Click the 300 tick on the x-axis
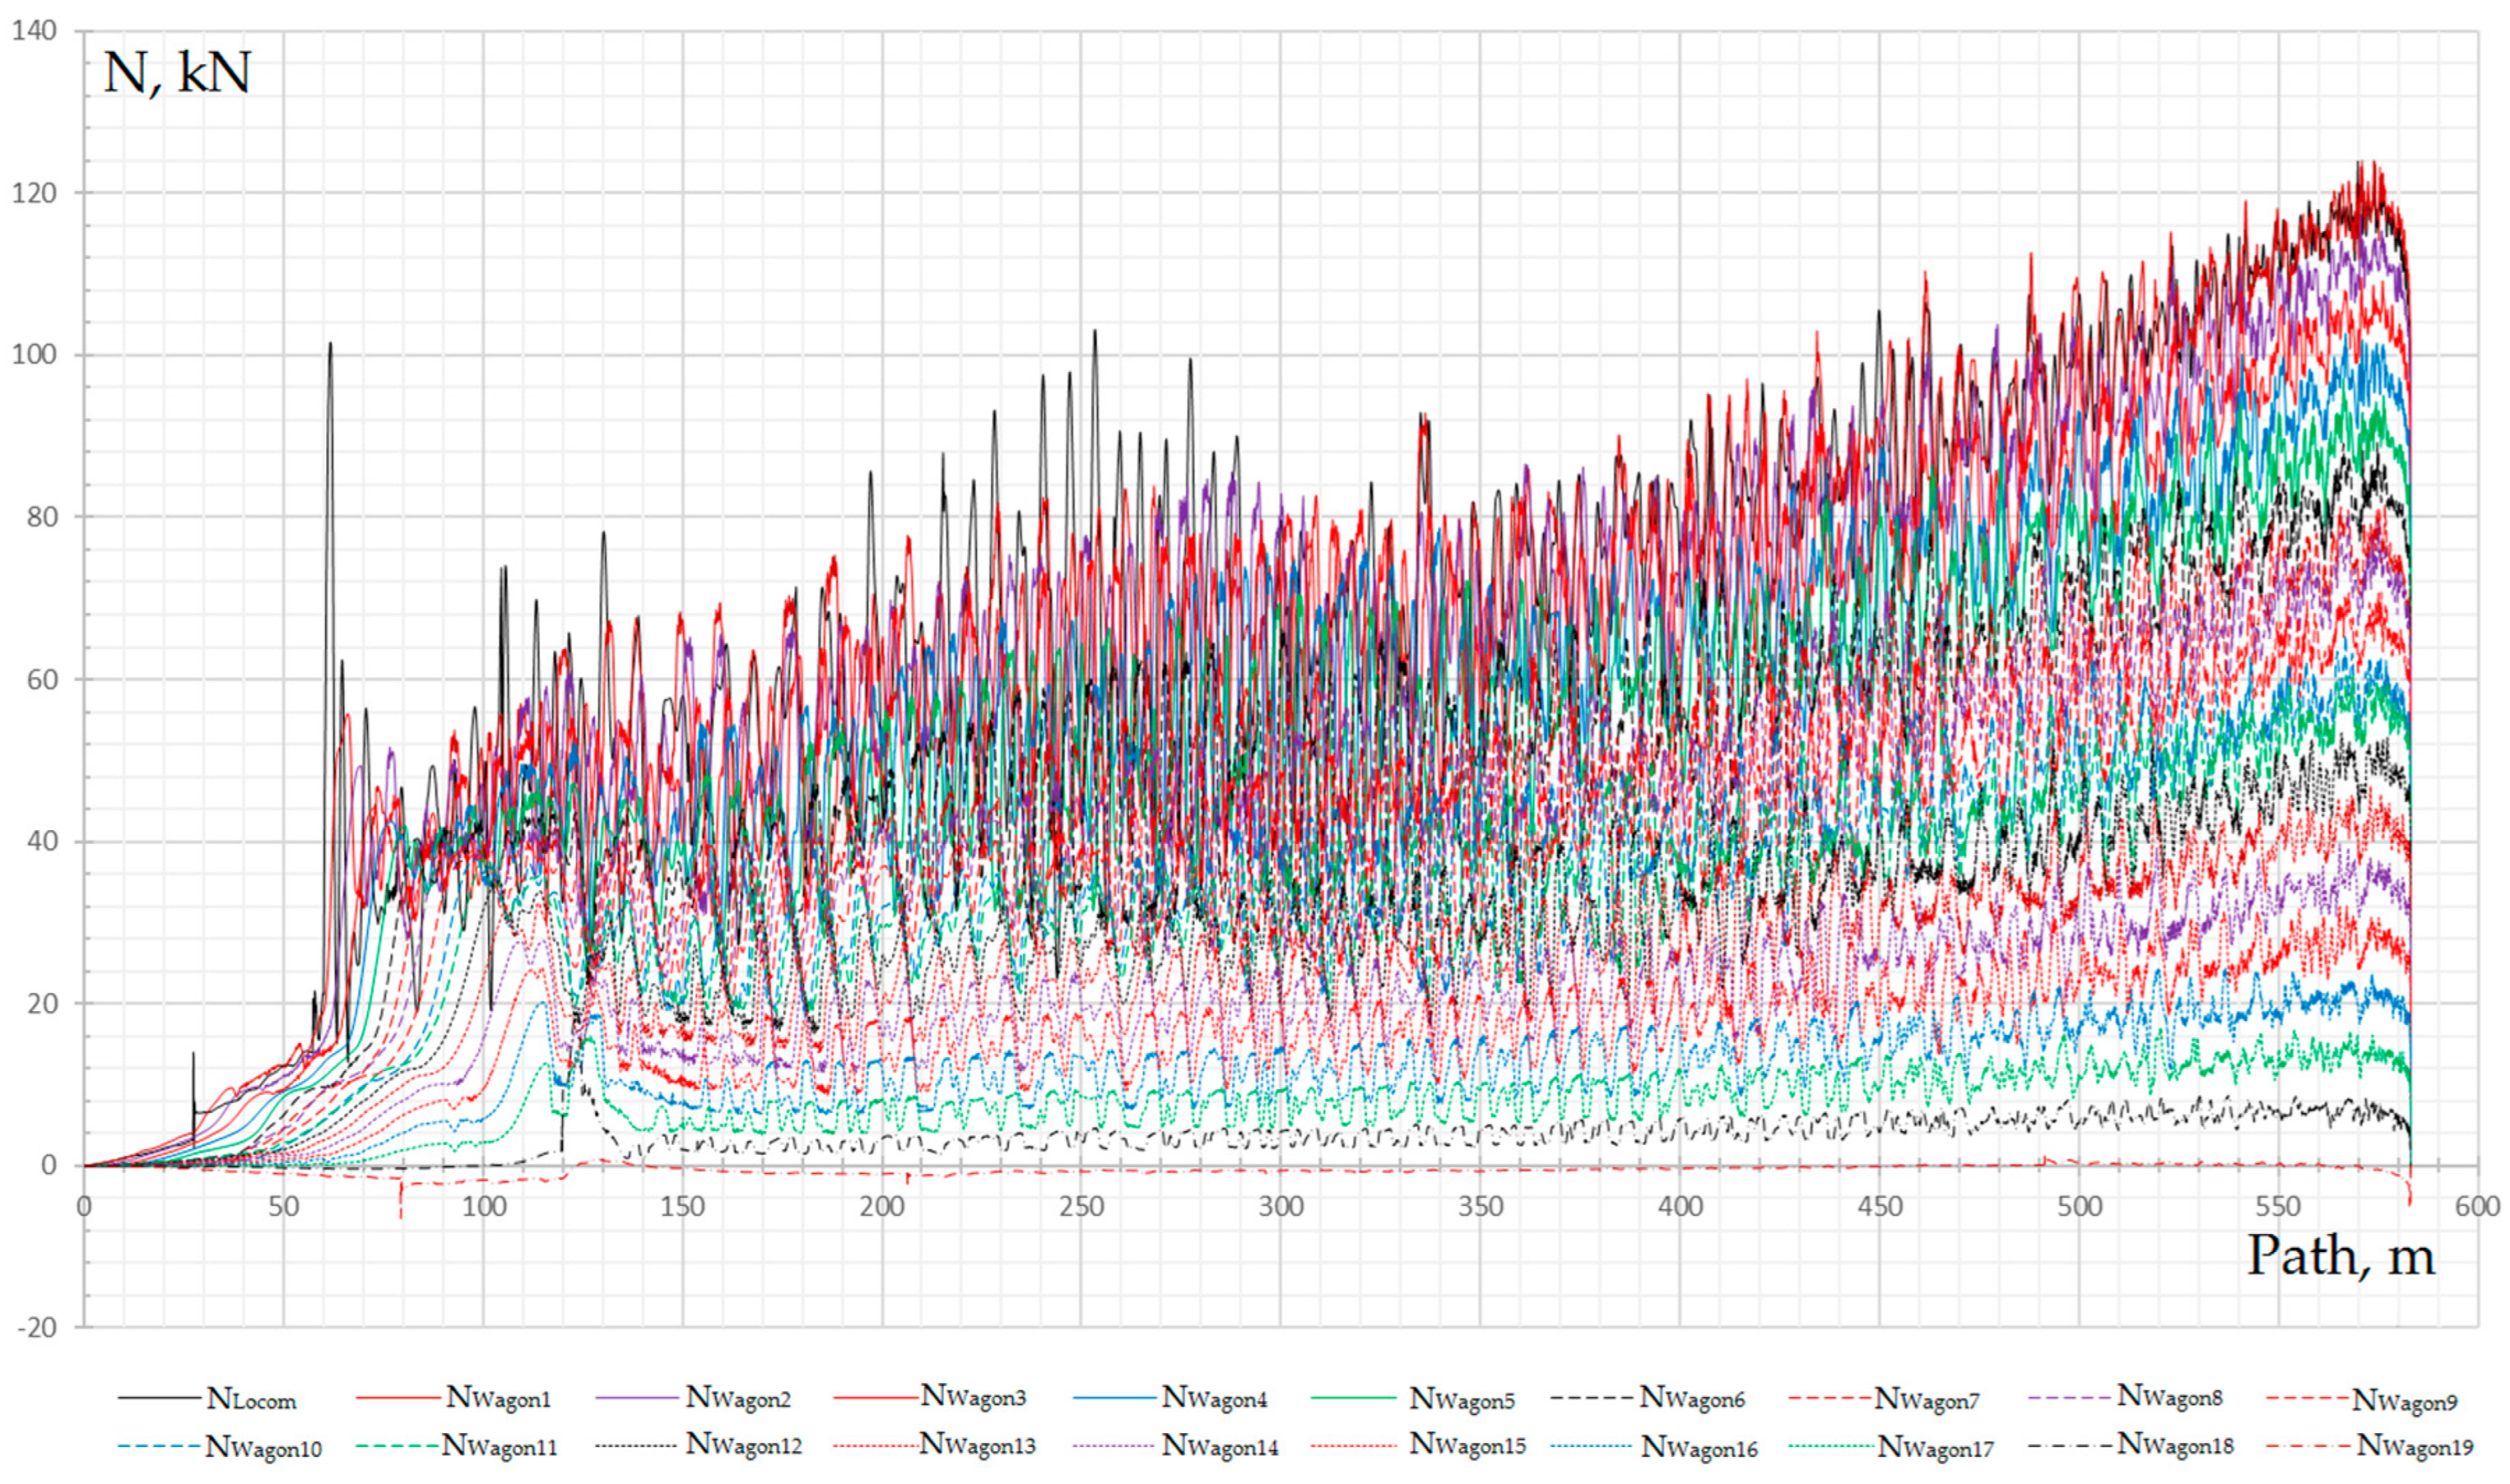2510x1484 pixels. point(1280,1207)
